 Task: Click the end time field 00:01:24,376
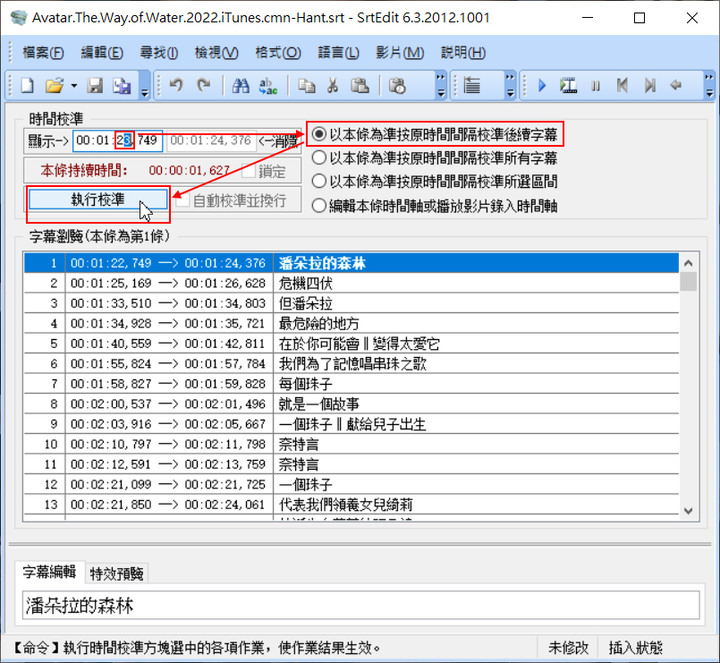(211, 140)
